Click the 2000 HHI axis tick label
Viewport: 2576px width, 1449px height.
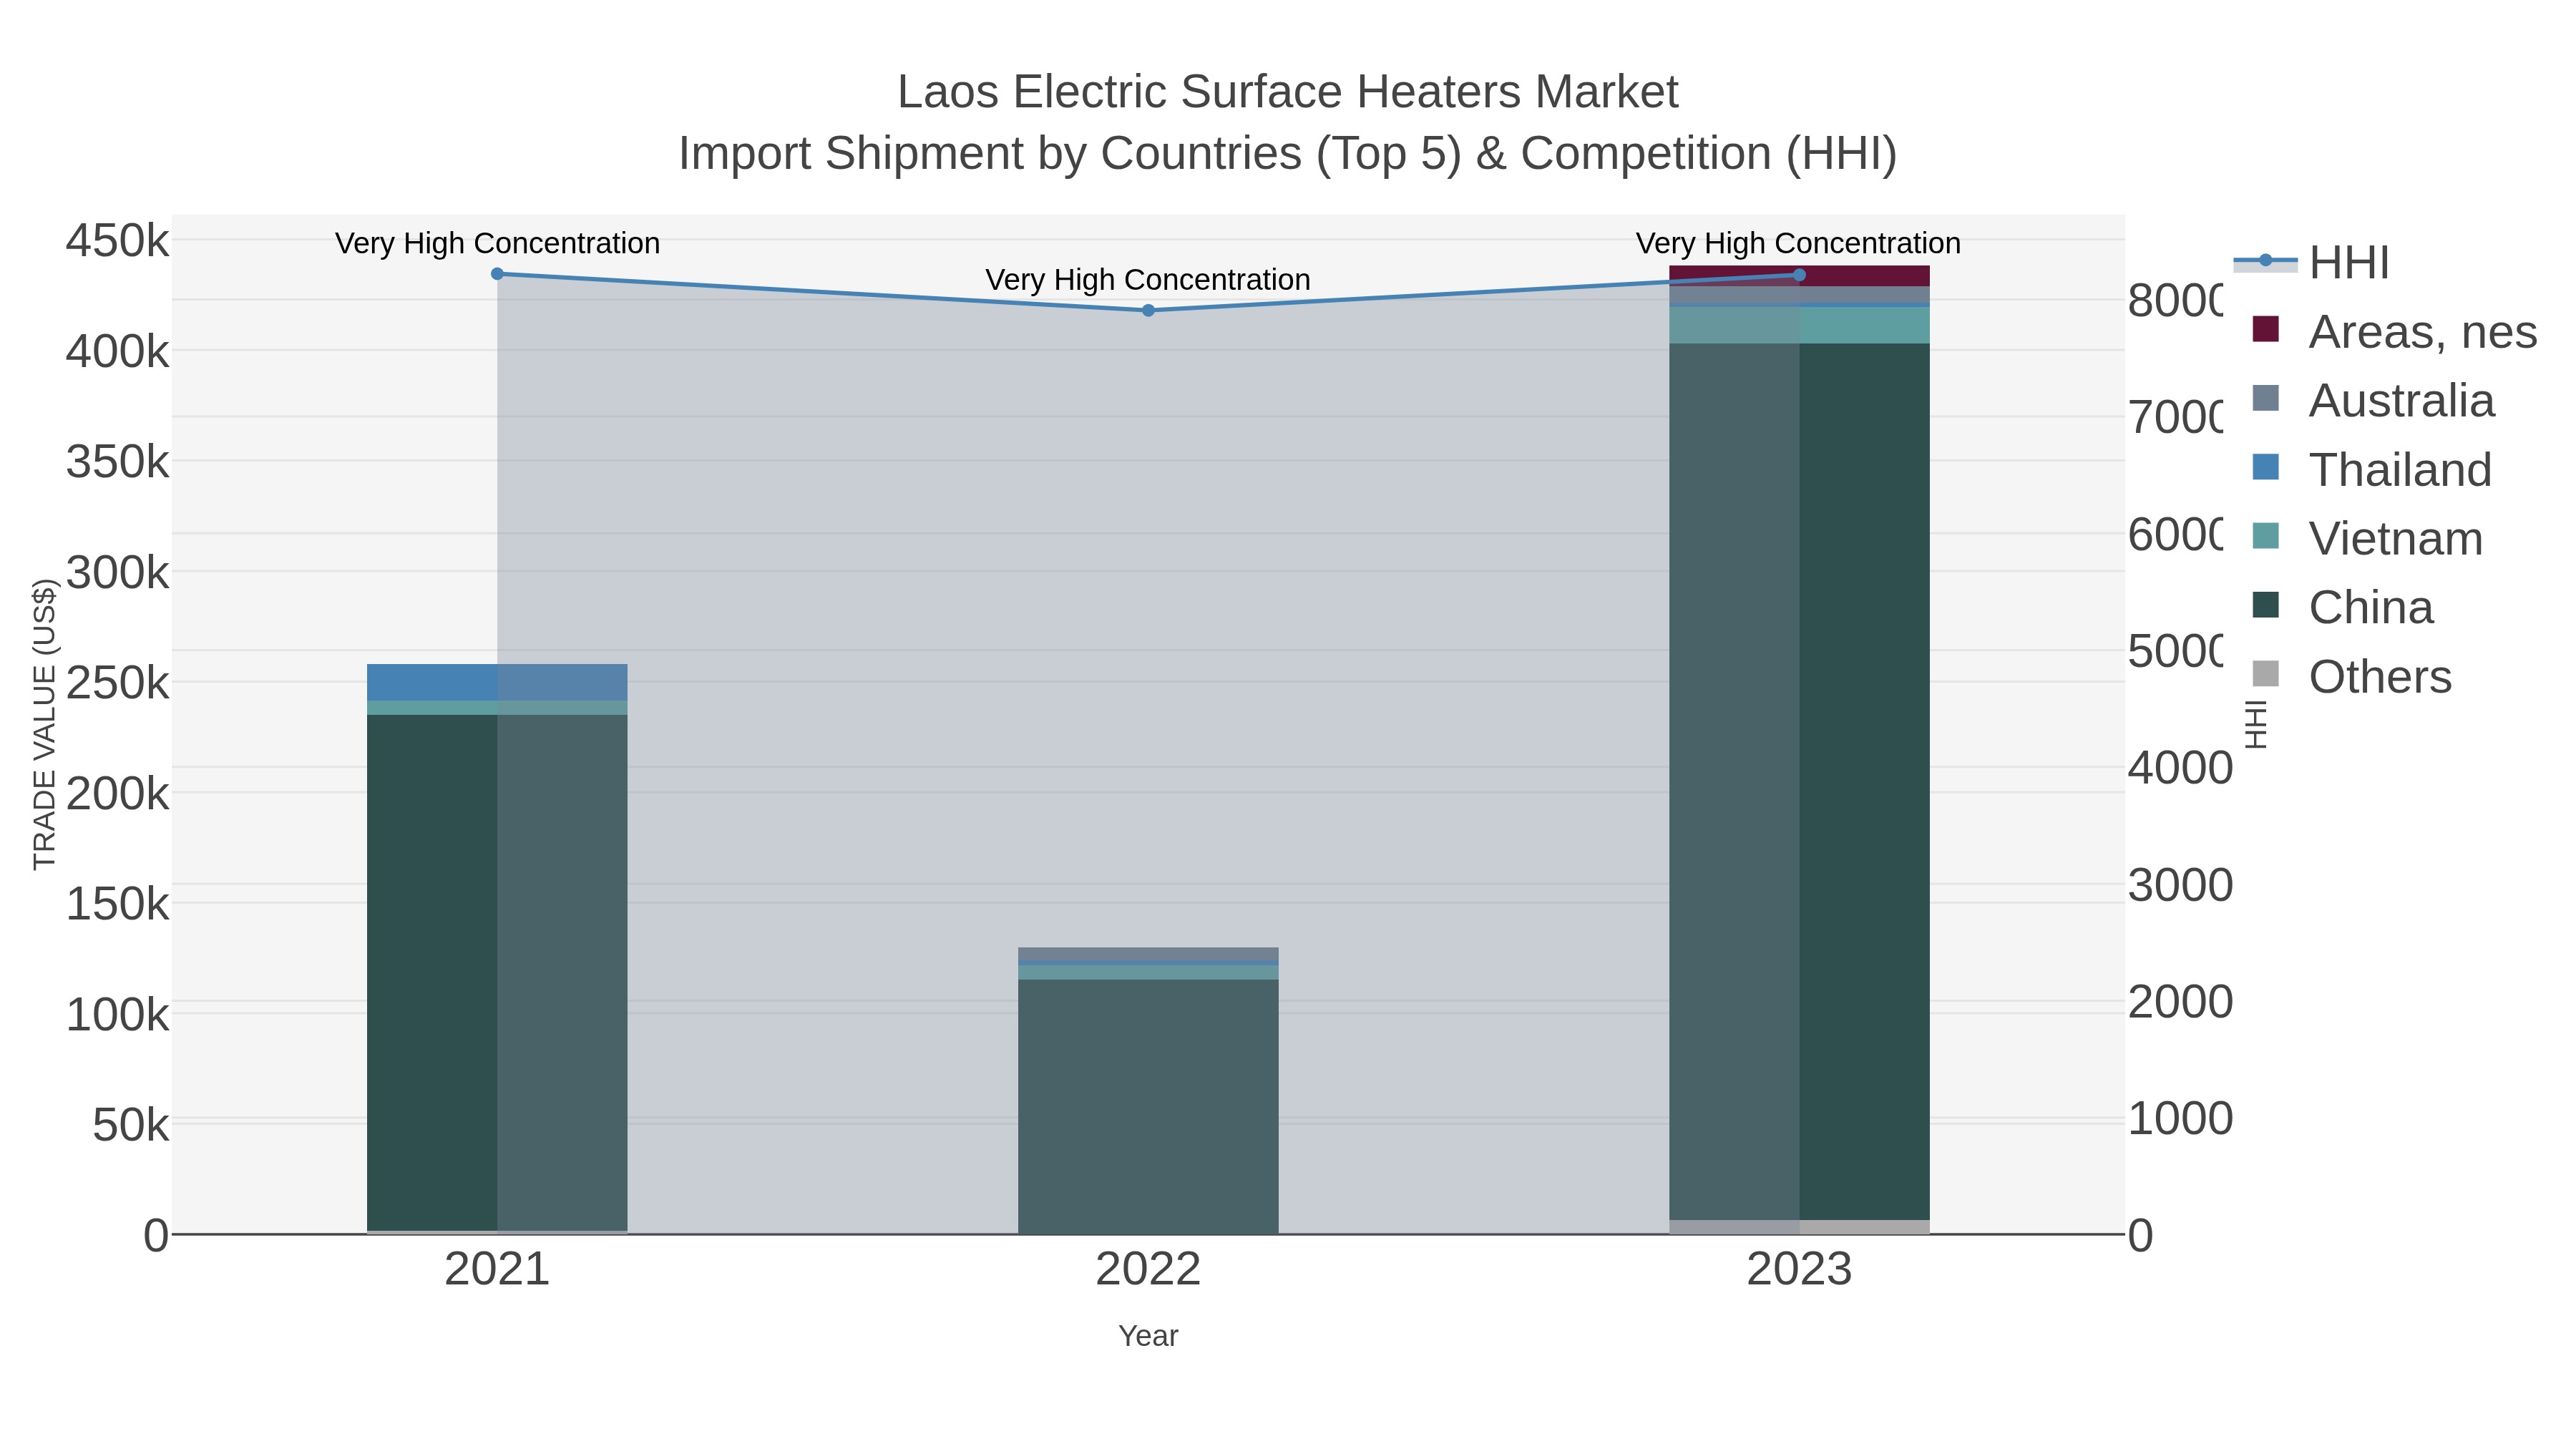click(2180, 1002)
